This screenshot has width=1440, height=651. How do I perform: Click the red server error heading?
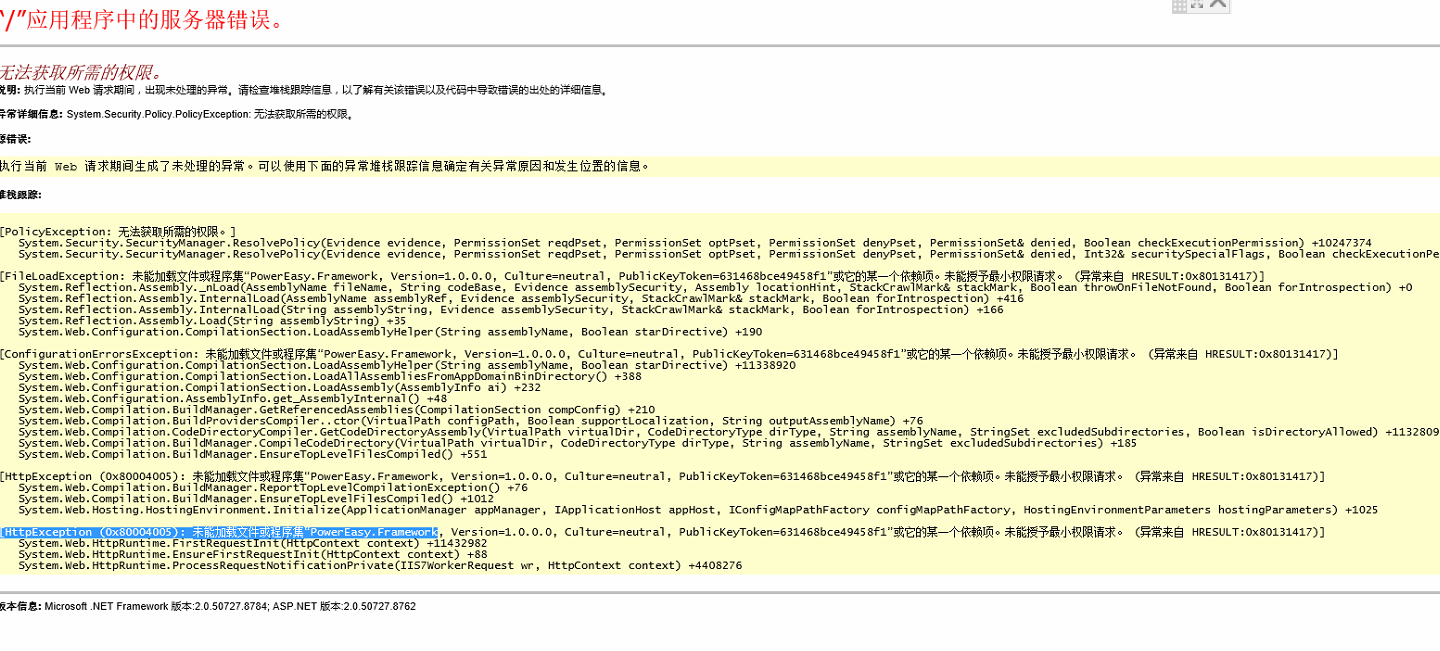click(142, 20)
